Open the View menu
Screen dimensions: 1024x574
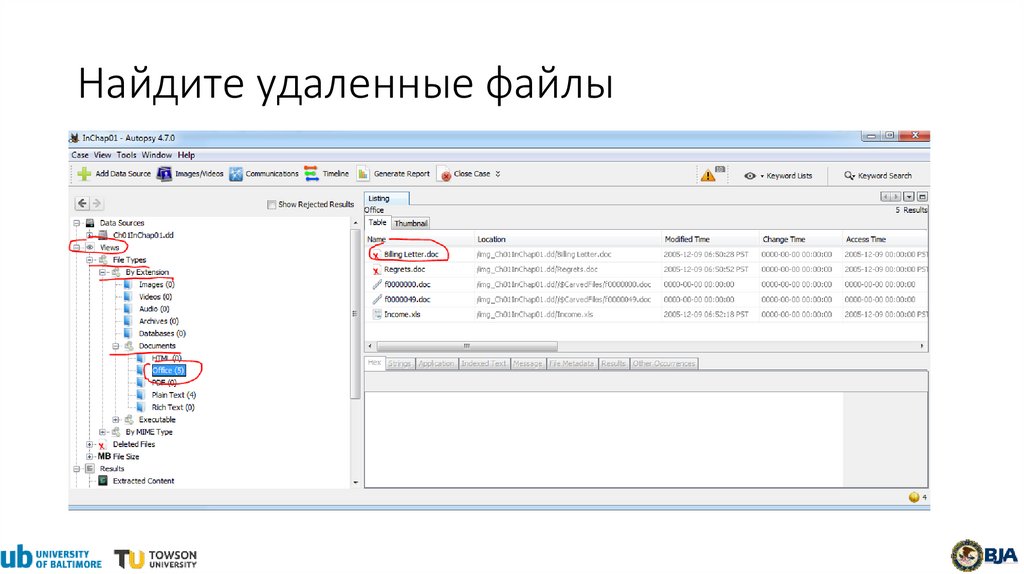[103, 155]
